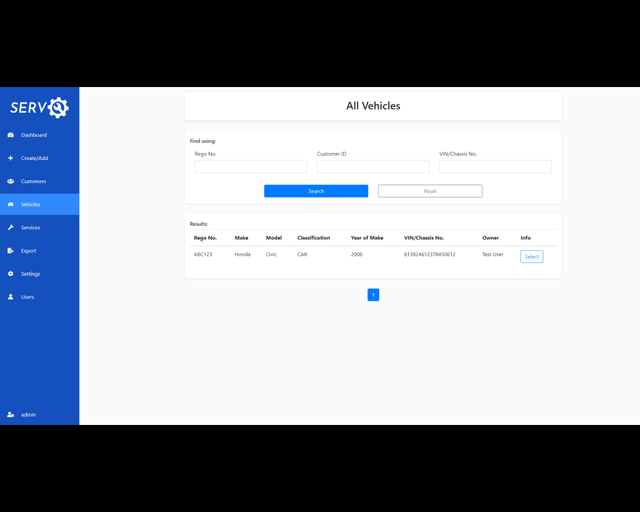Go to the Export page

pos(28,251)
